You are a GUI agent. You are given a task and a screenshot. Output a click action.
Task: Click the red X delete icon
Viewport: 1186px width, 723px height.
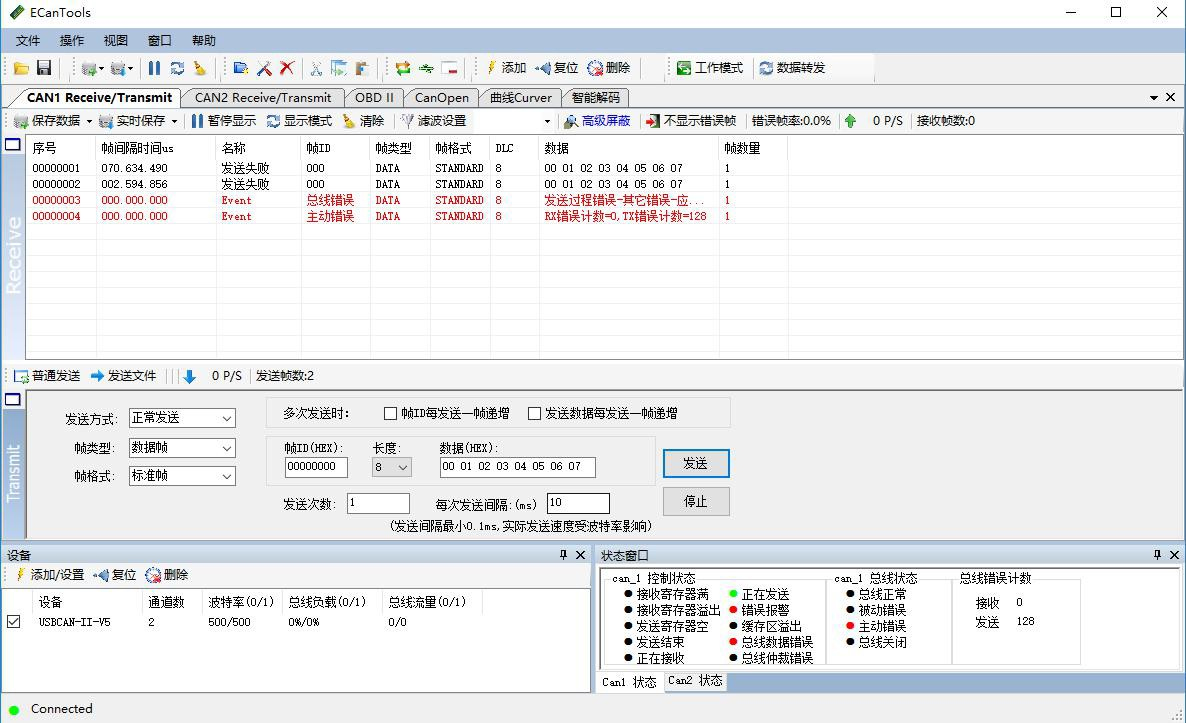click(287, 68)
